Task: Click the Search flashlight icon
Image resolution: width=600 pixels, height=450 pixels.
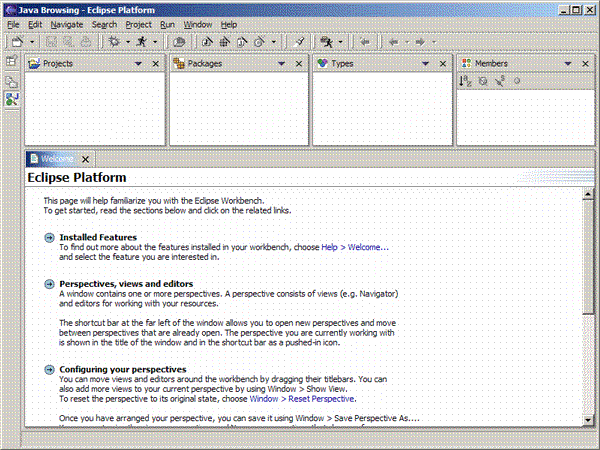Action: pos(299,42)
